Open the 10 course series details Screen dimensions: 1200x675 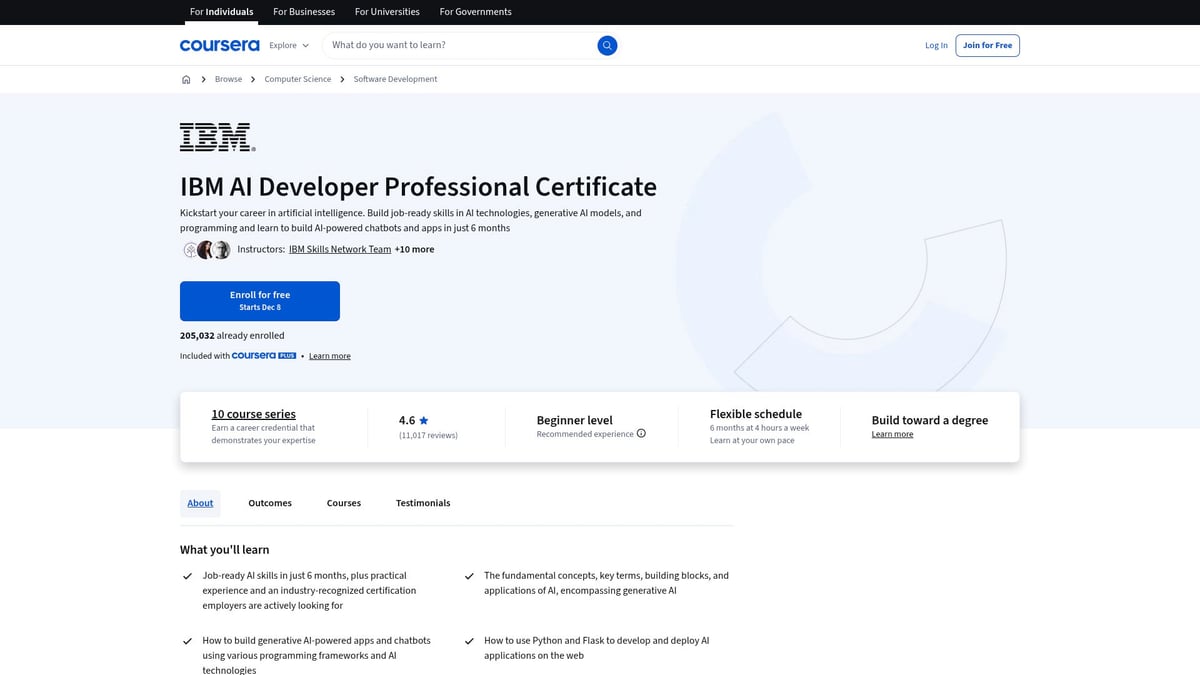click(x=253, y=414)
